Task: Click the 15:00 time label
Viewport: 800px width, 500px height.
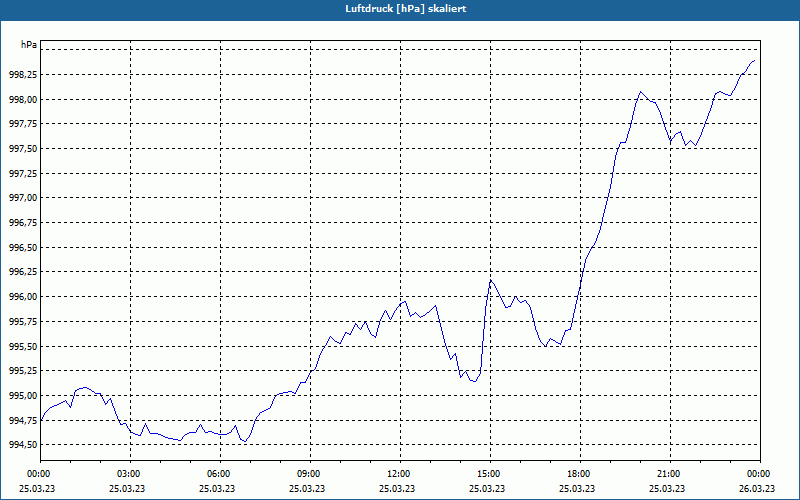Action: [x=490, y=474]
